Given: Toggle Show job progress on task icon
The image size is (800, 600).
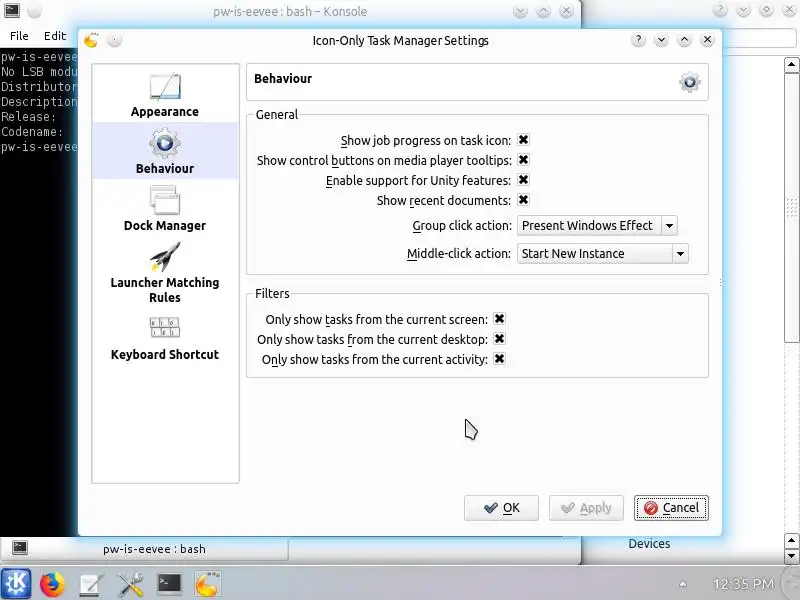Looking at the screenshot, I should [523, 140].
